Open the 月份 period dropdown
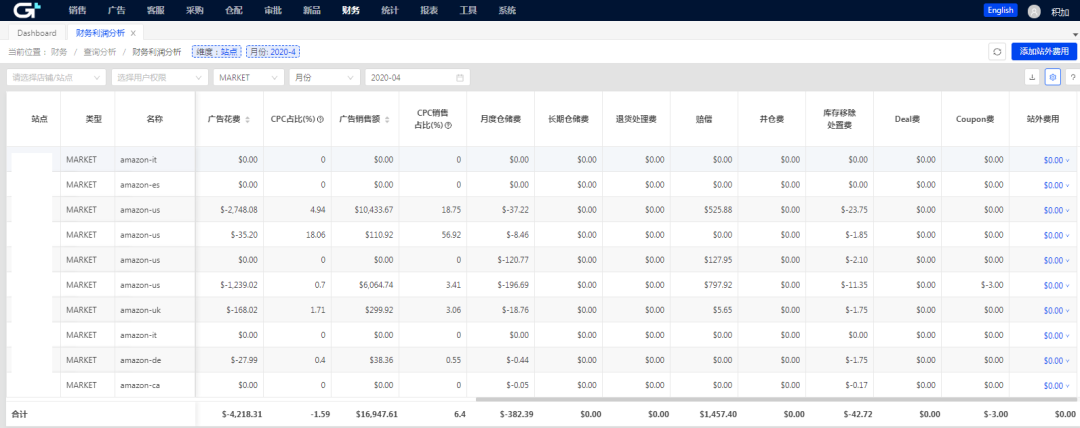The image size is (1080, 428). pyautogui.click(x=324, y=78)
